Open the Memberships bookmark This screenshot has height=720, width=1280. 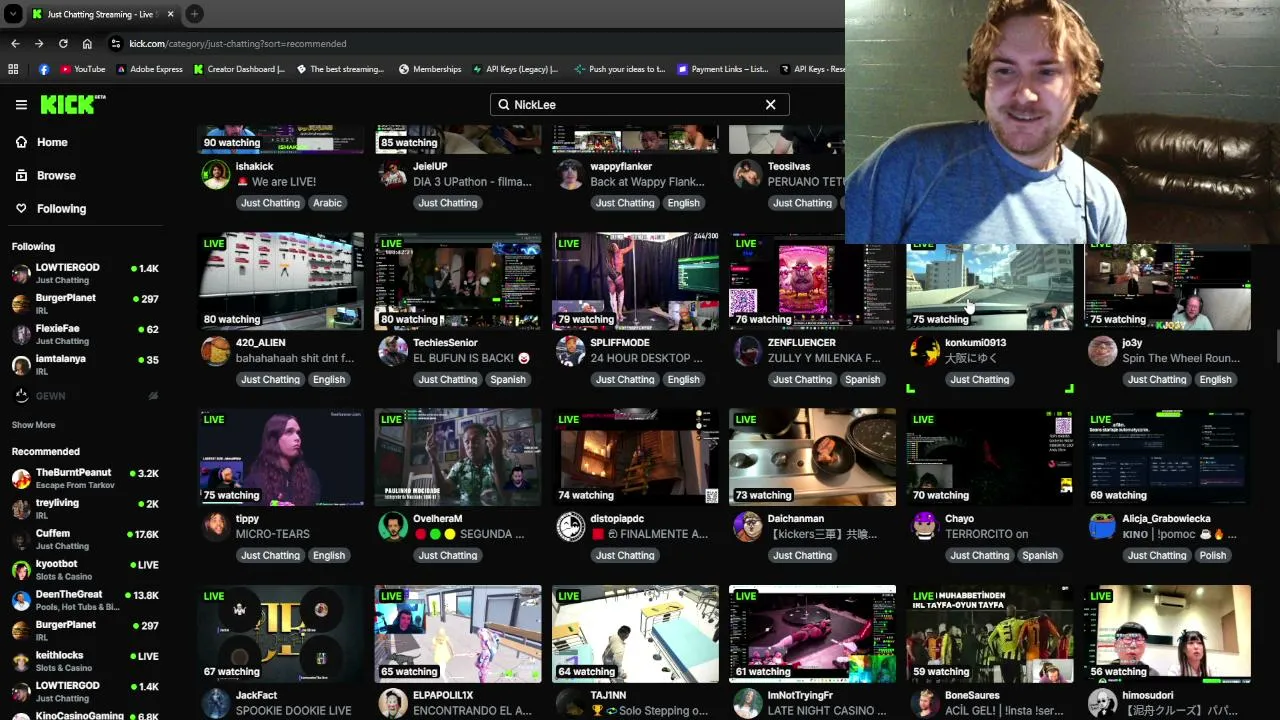(x=430, y=69)
